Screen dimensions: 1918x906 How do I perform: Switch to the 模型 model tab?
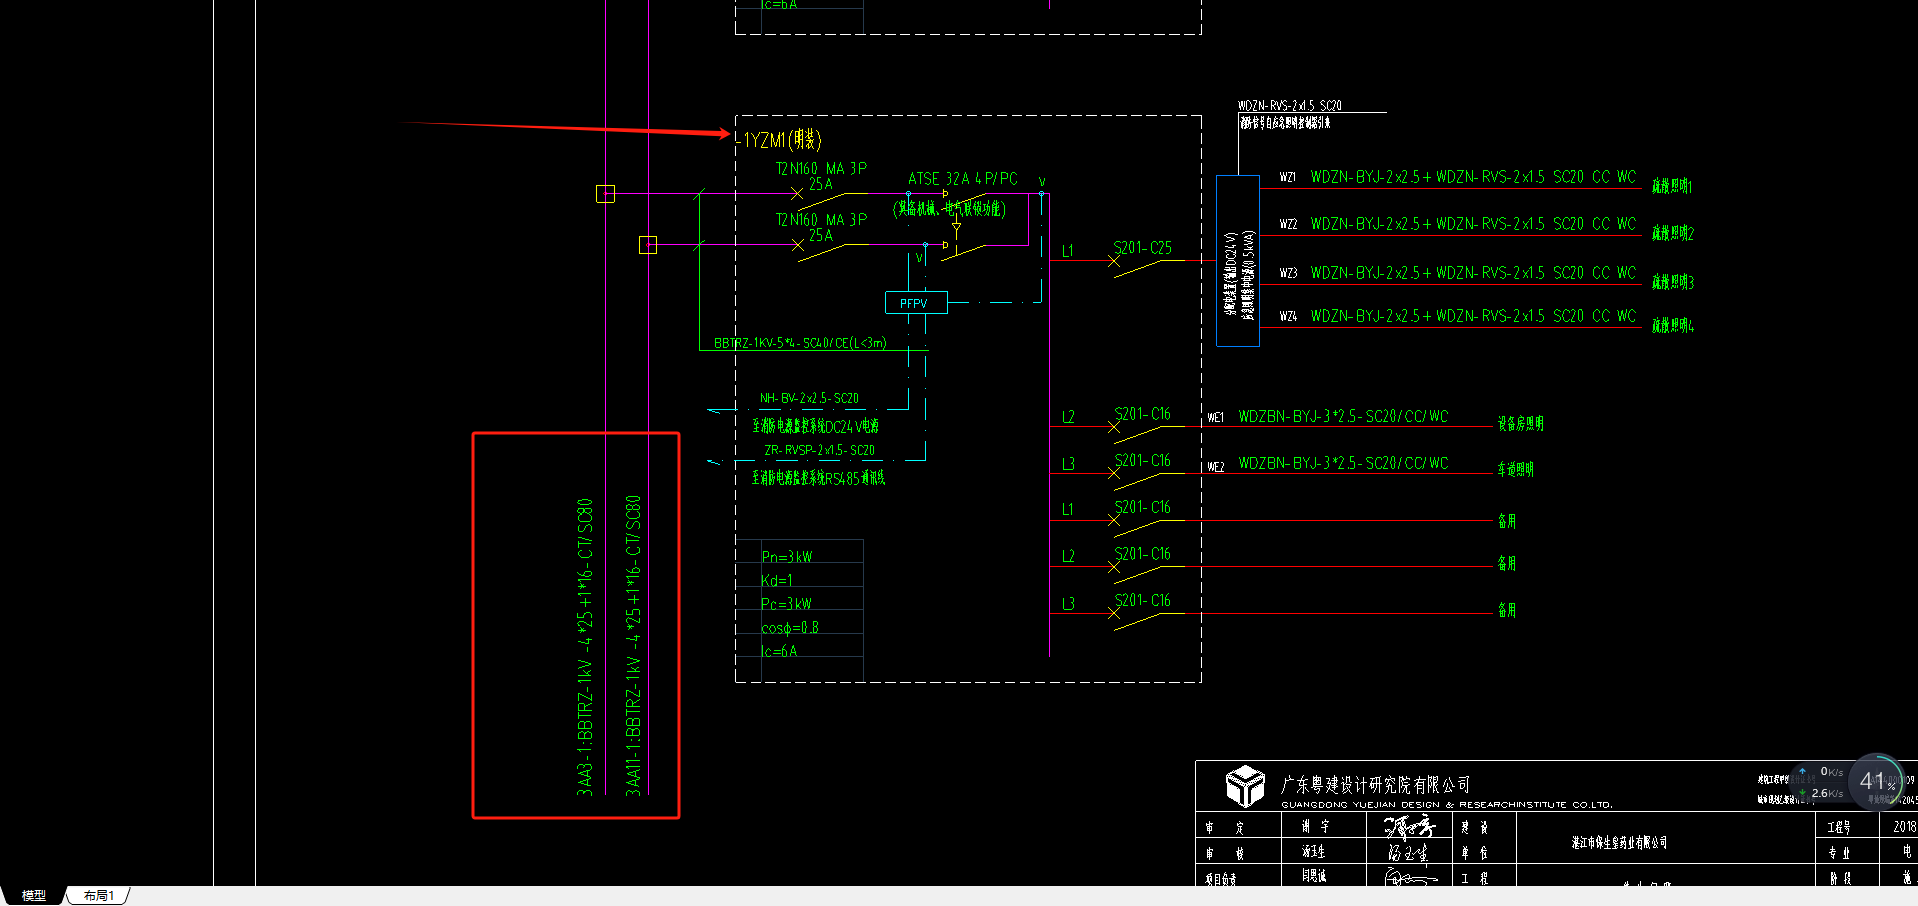[x=34, y=896]
